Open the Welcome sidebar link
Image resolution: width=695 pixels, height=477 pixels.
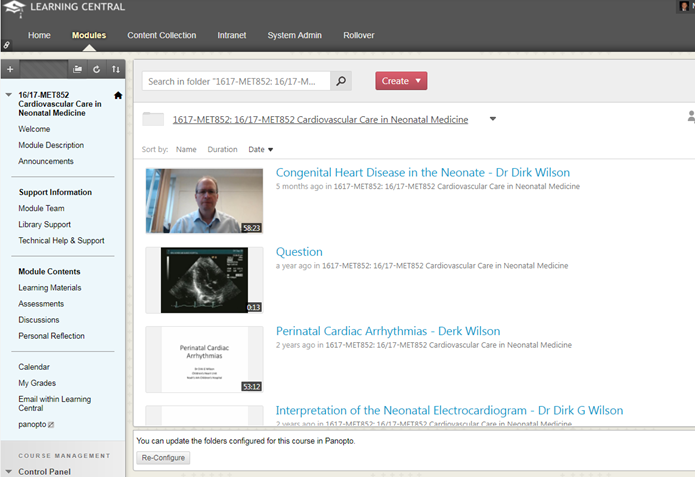coord(34,129)
